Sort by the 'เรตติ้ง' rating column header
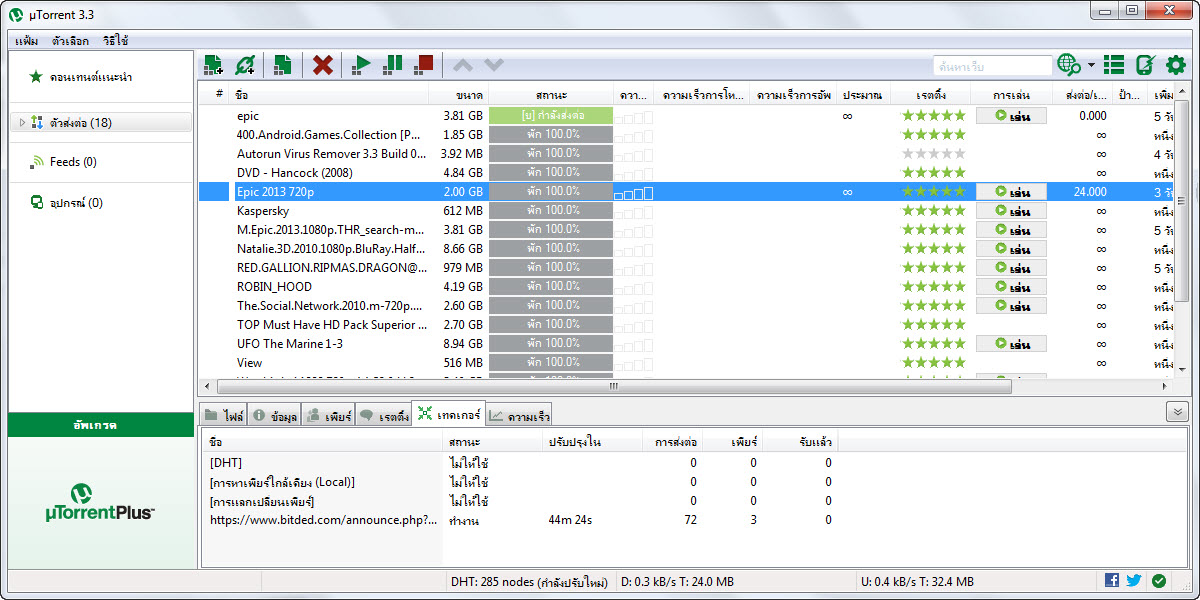The height and width of the screenshot is (600, 1200). [934, 95]
